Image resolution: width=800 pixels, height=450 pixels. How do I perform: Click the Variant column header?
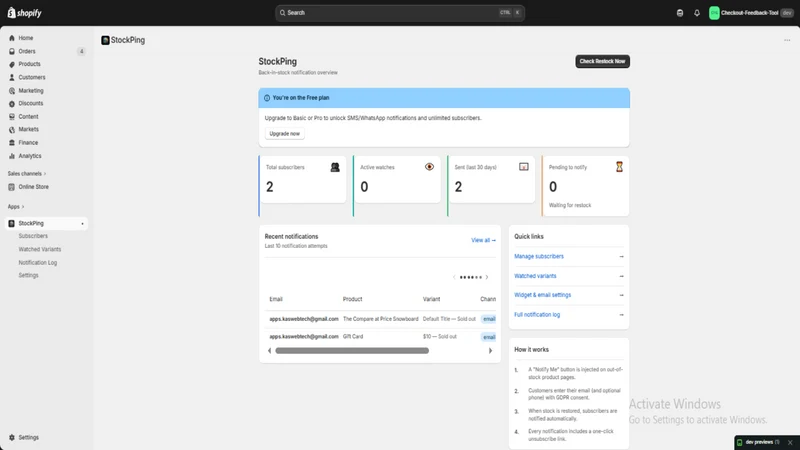coord(431,299)
